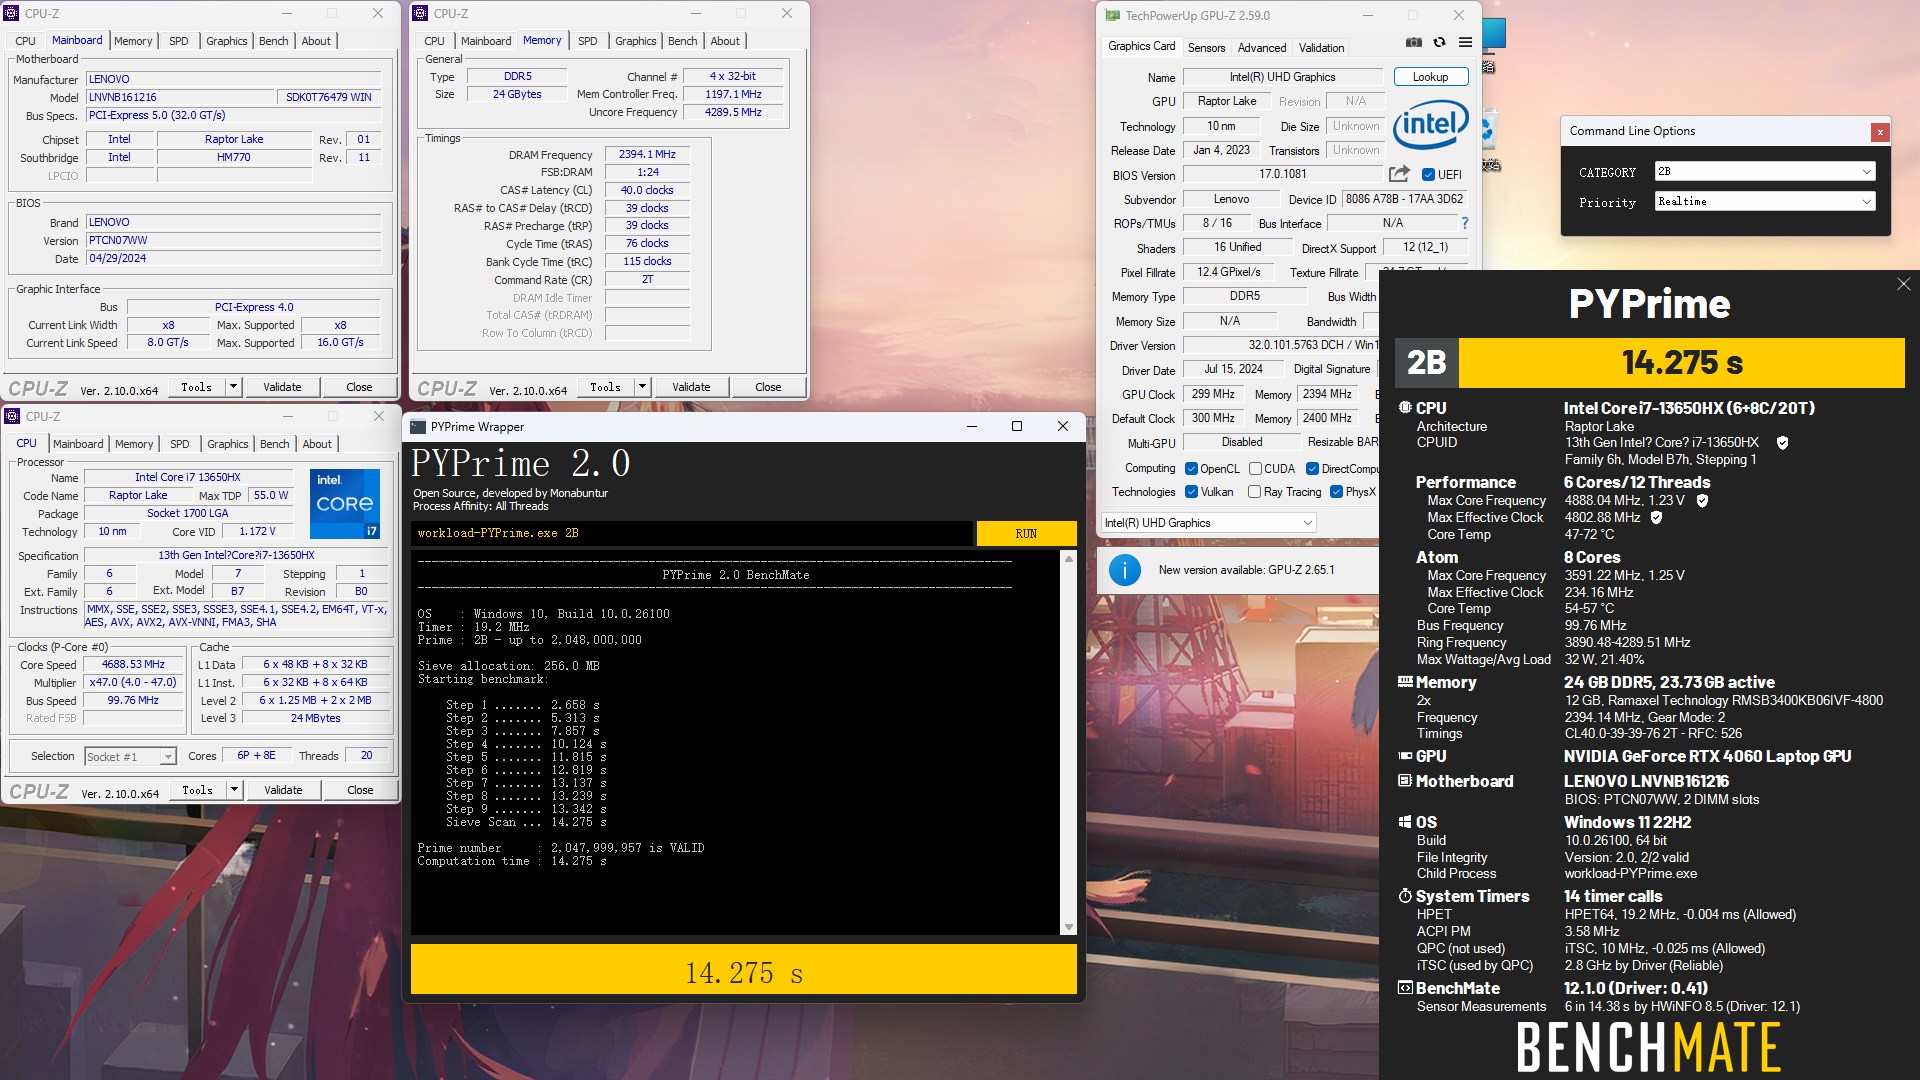This screenshot has height=1080, width=1920.
Task: Toggle the Ray Tracing checkbox
Action: [1254, 492]
